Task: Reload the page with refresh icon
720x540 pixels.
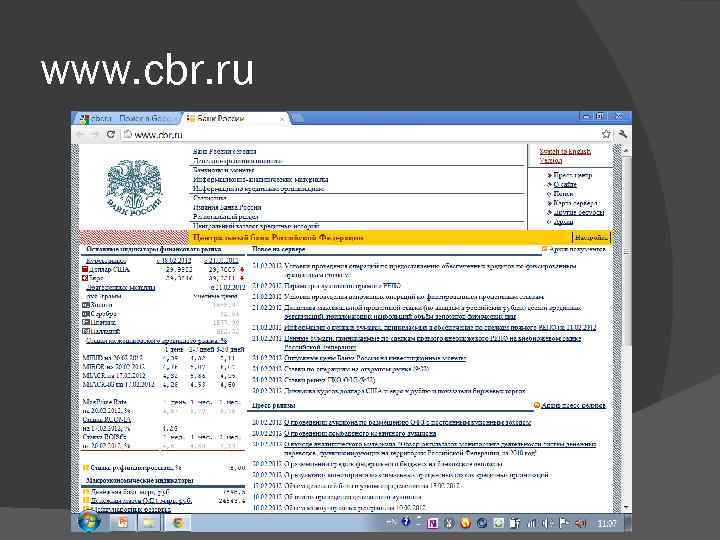Action: (x=111, y=135)
